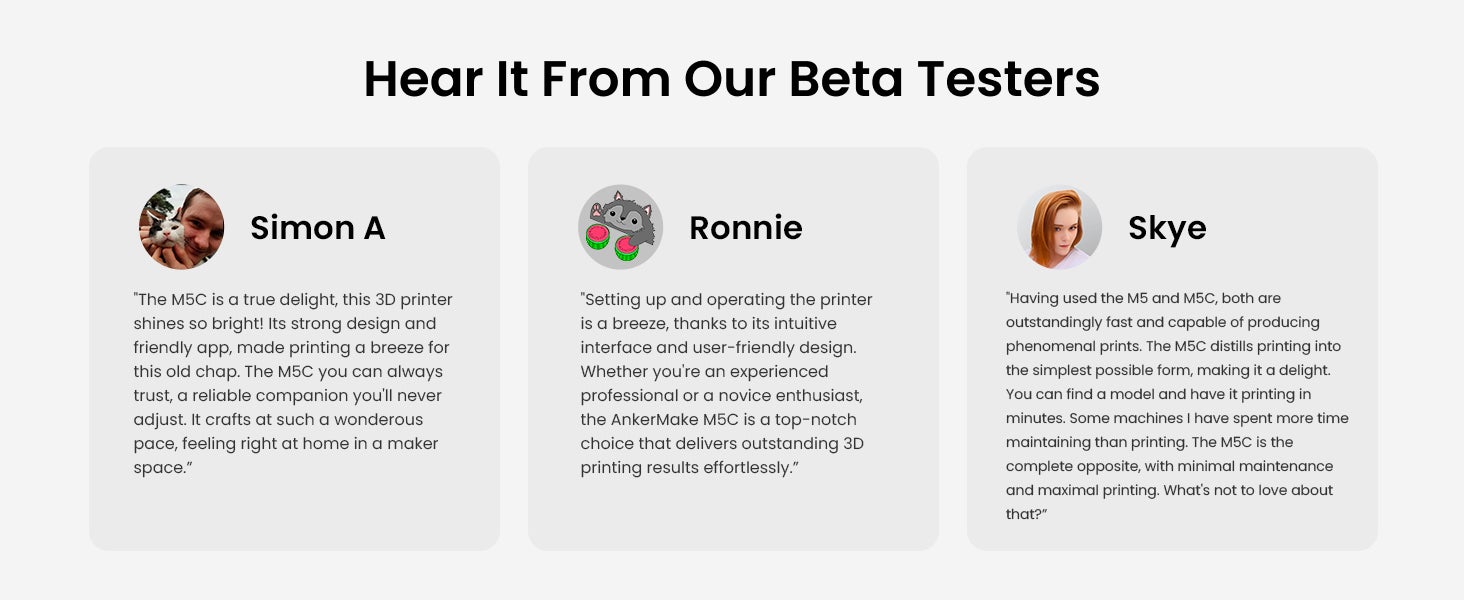Click 'feeling right at home in a maker' line

286,443
